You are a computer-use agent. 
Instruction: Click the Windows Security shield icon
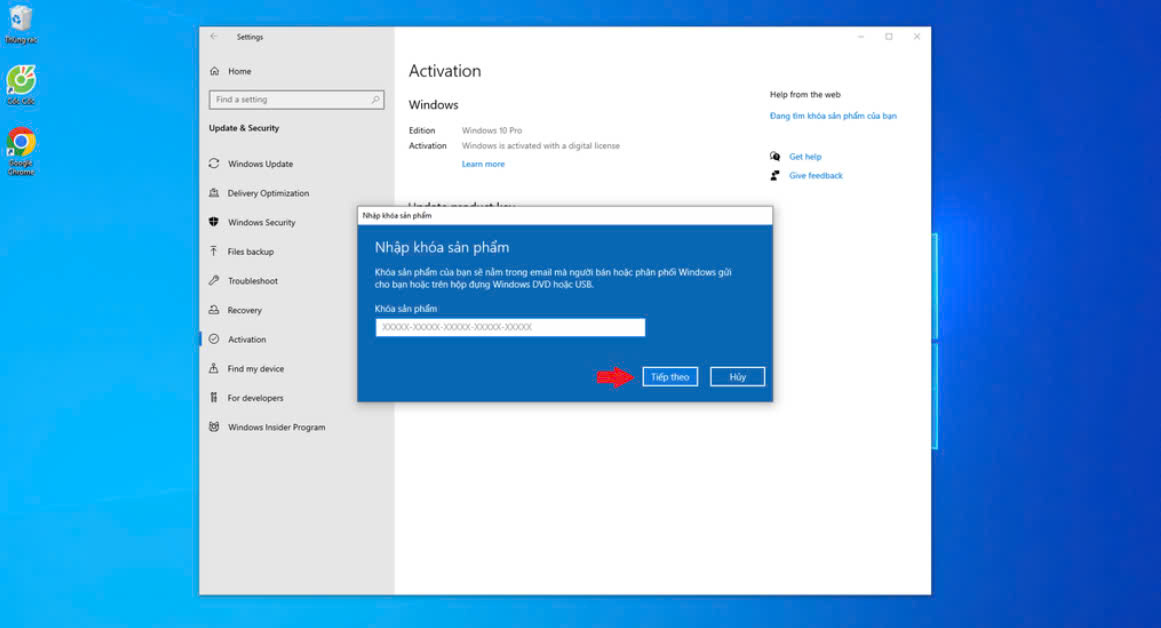[x=214, y=221]
